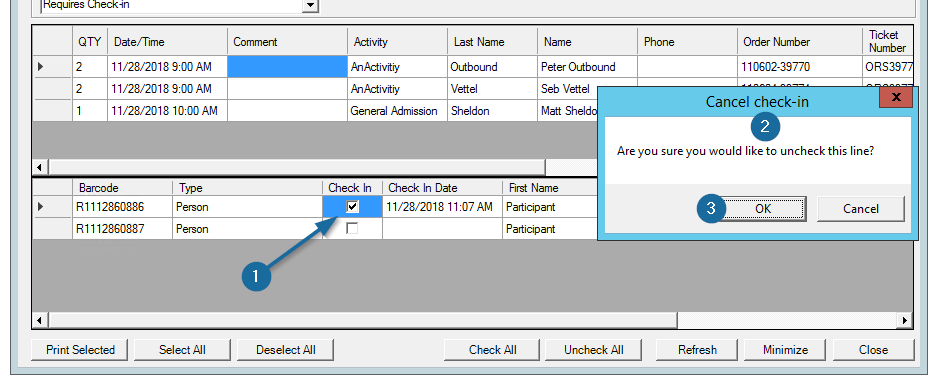Click the First Name column header
Screen dimensions: 935x381
pos(550,188)
